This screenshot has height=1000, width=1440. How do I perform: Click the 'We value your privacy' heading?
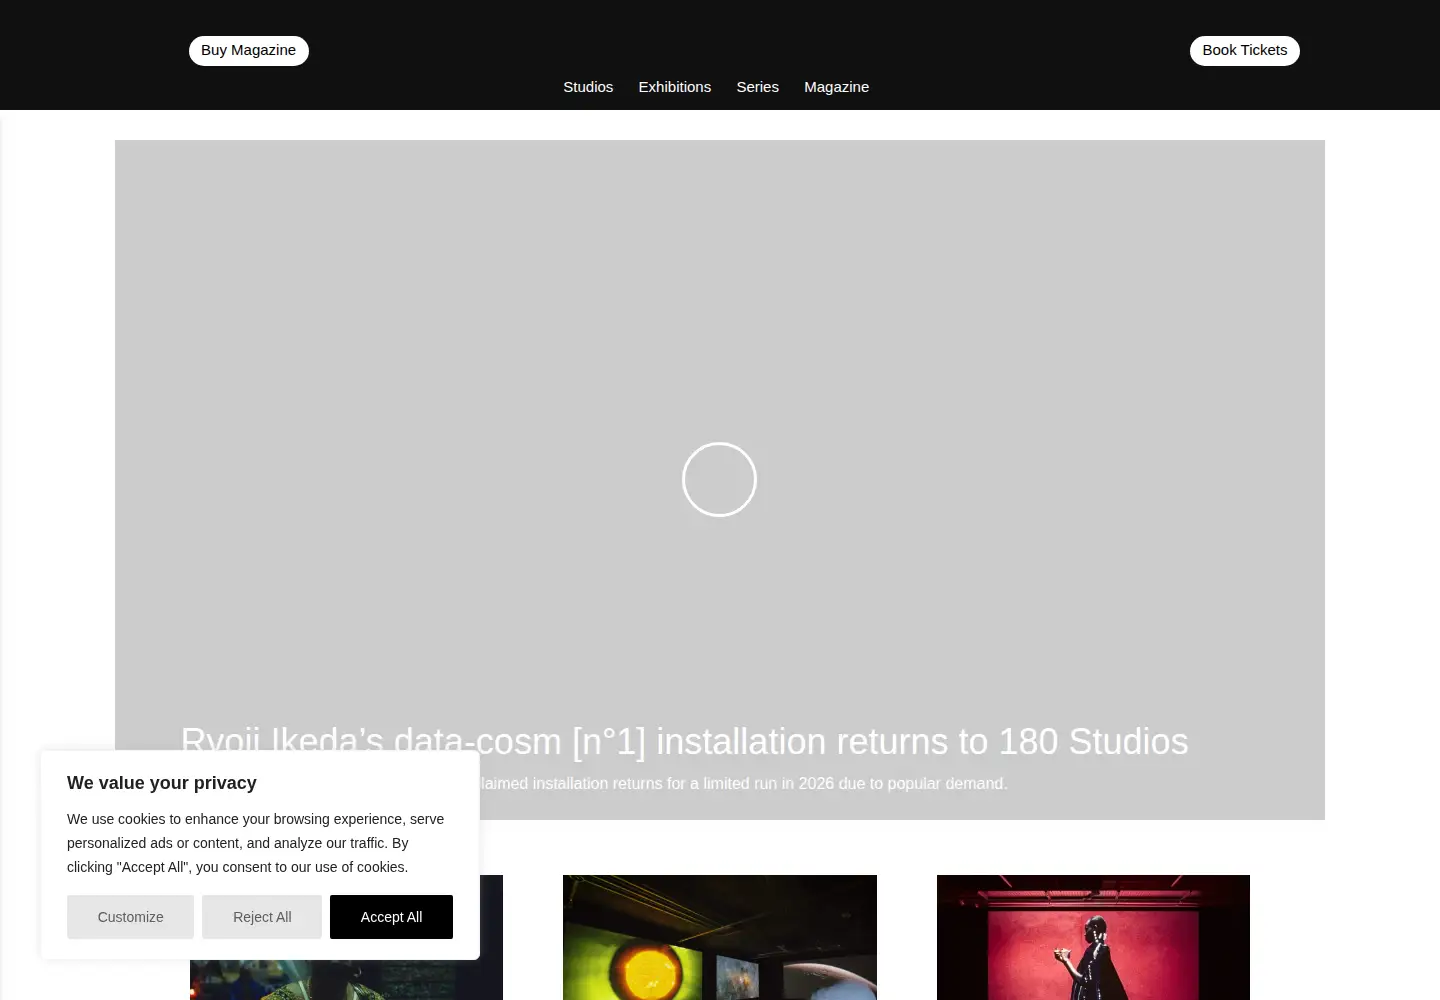pos(162,783)
